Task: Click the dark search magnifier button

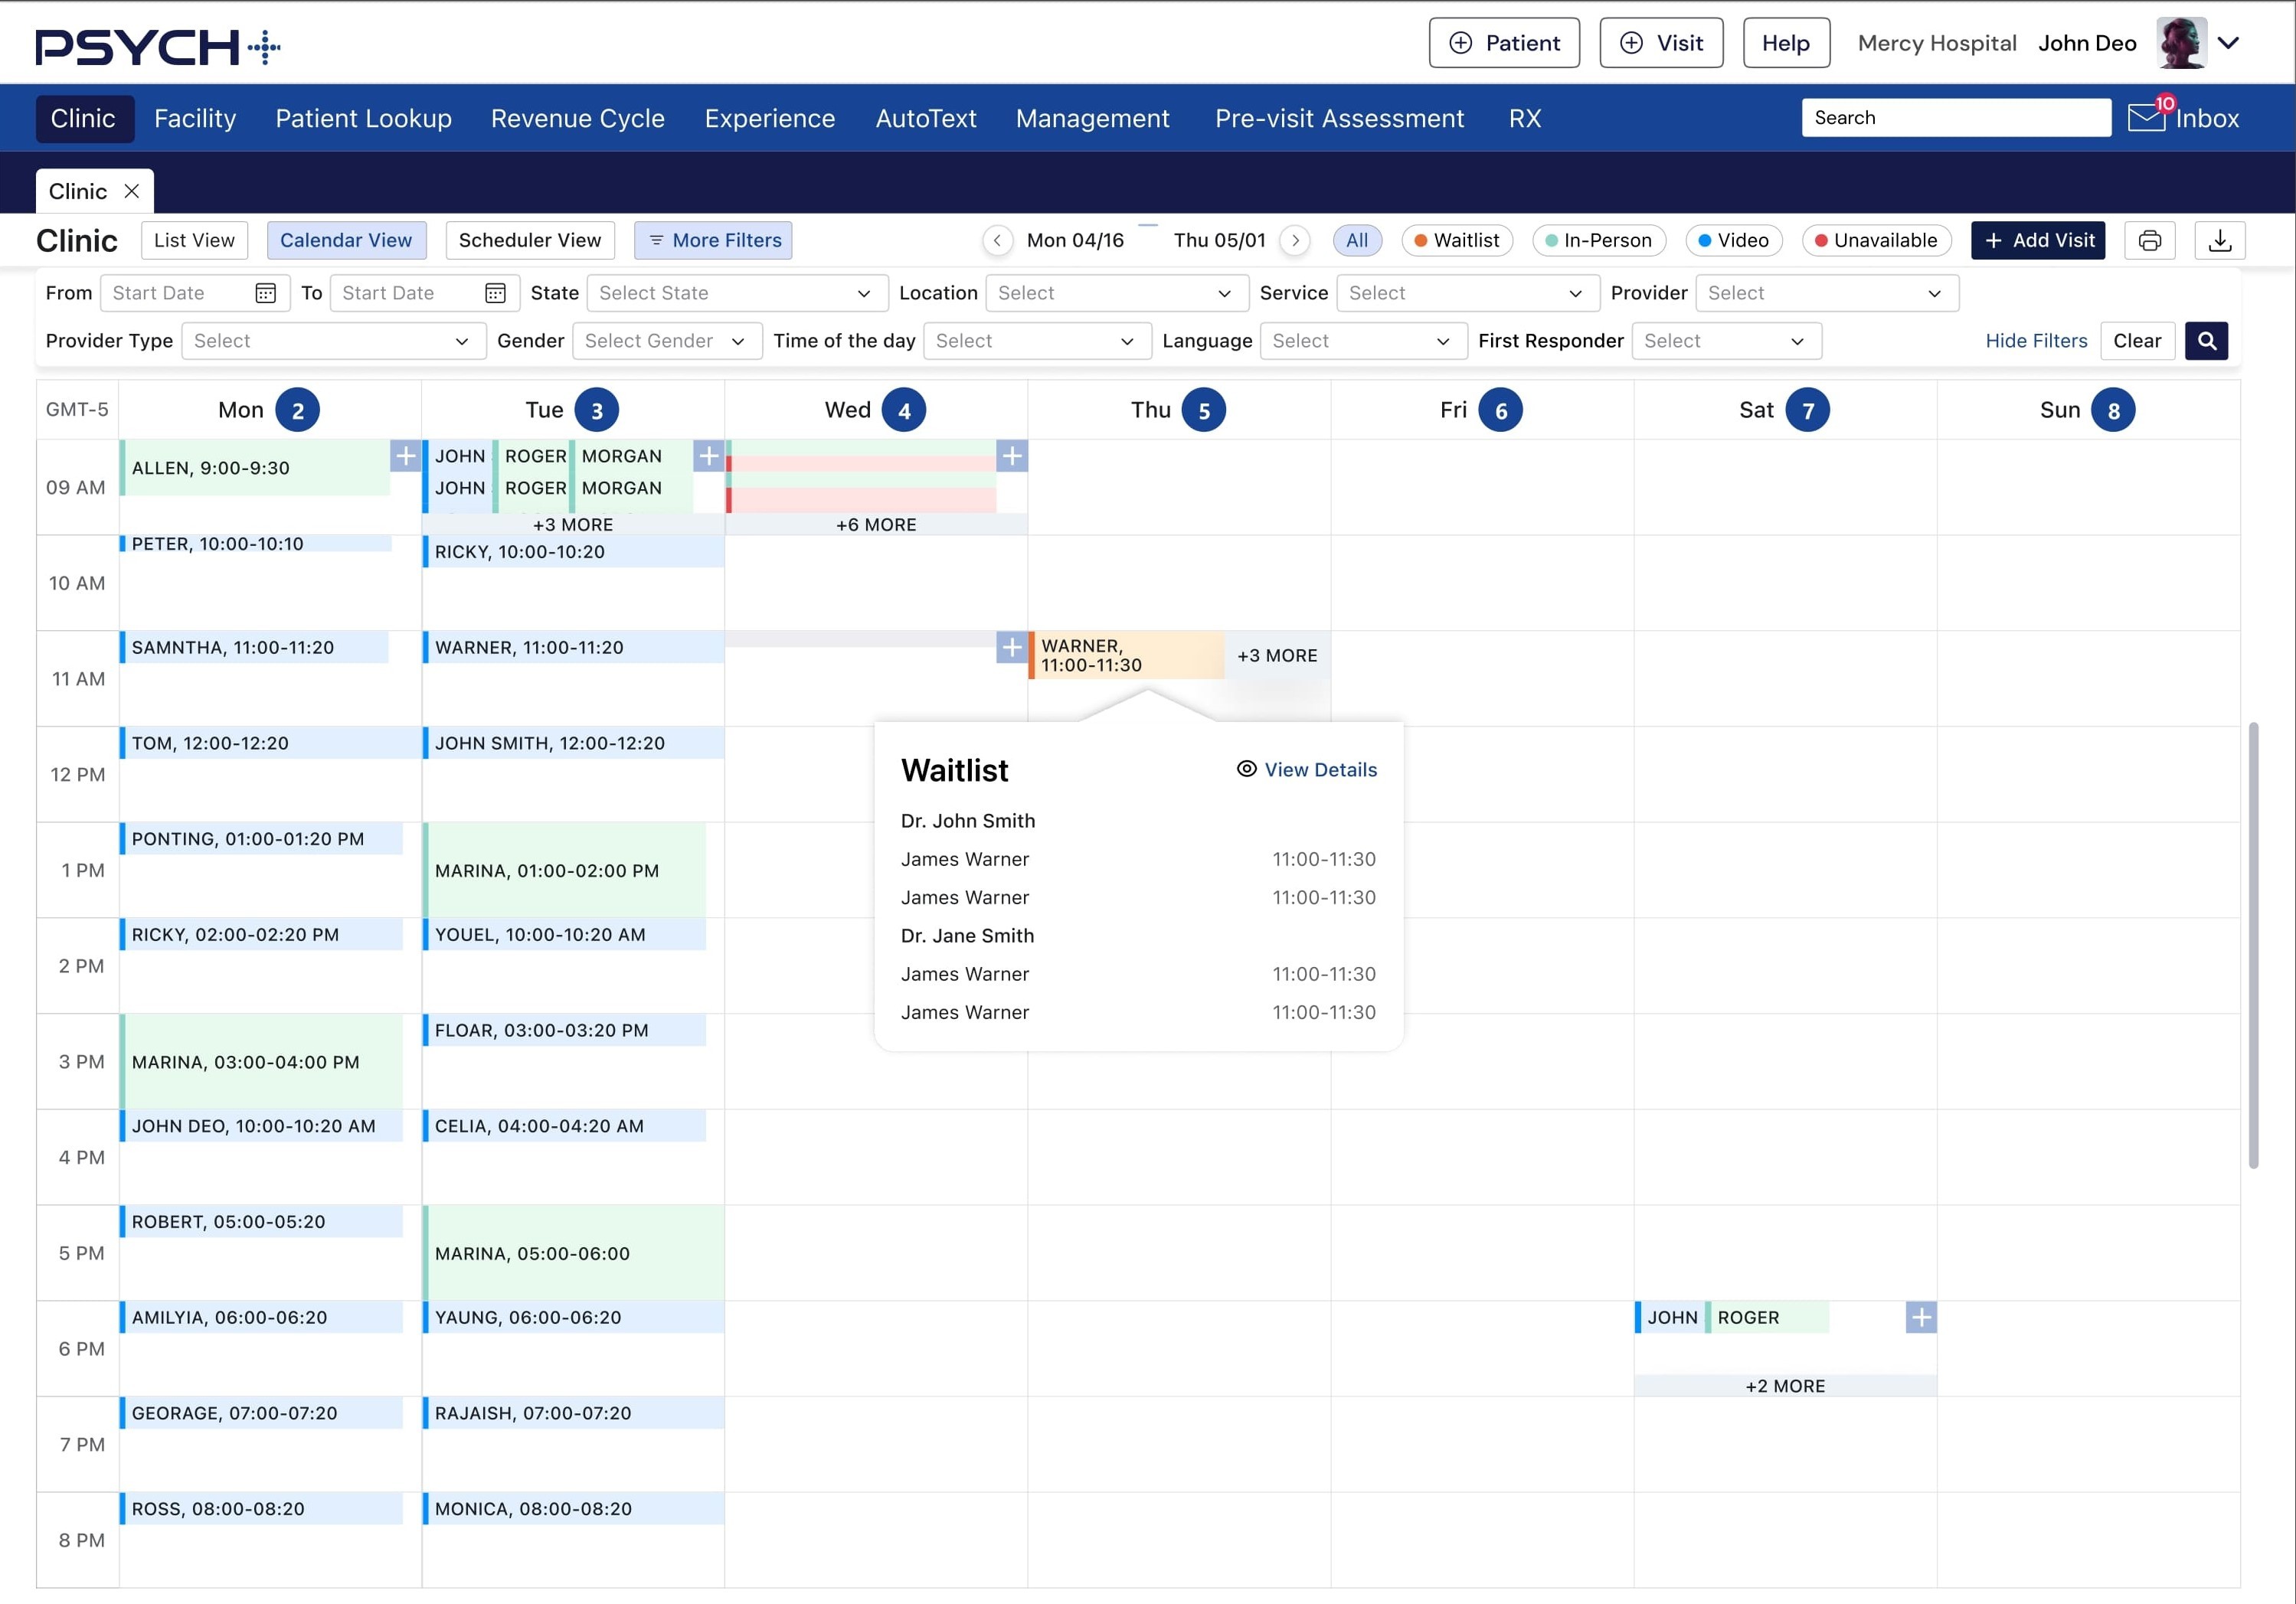Action: (x=2206, y=341)
